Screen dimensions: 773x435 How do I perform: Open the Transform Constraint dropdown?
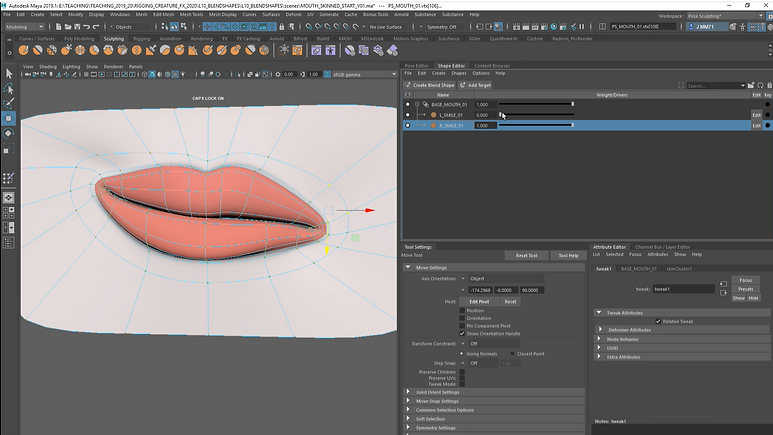490,344
